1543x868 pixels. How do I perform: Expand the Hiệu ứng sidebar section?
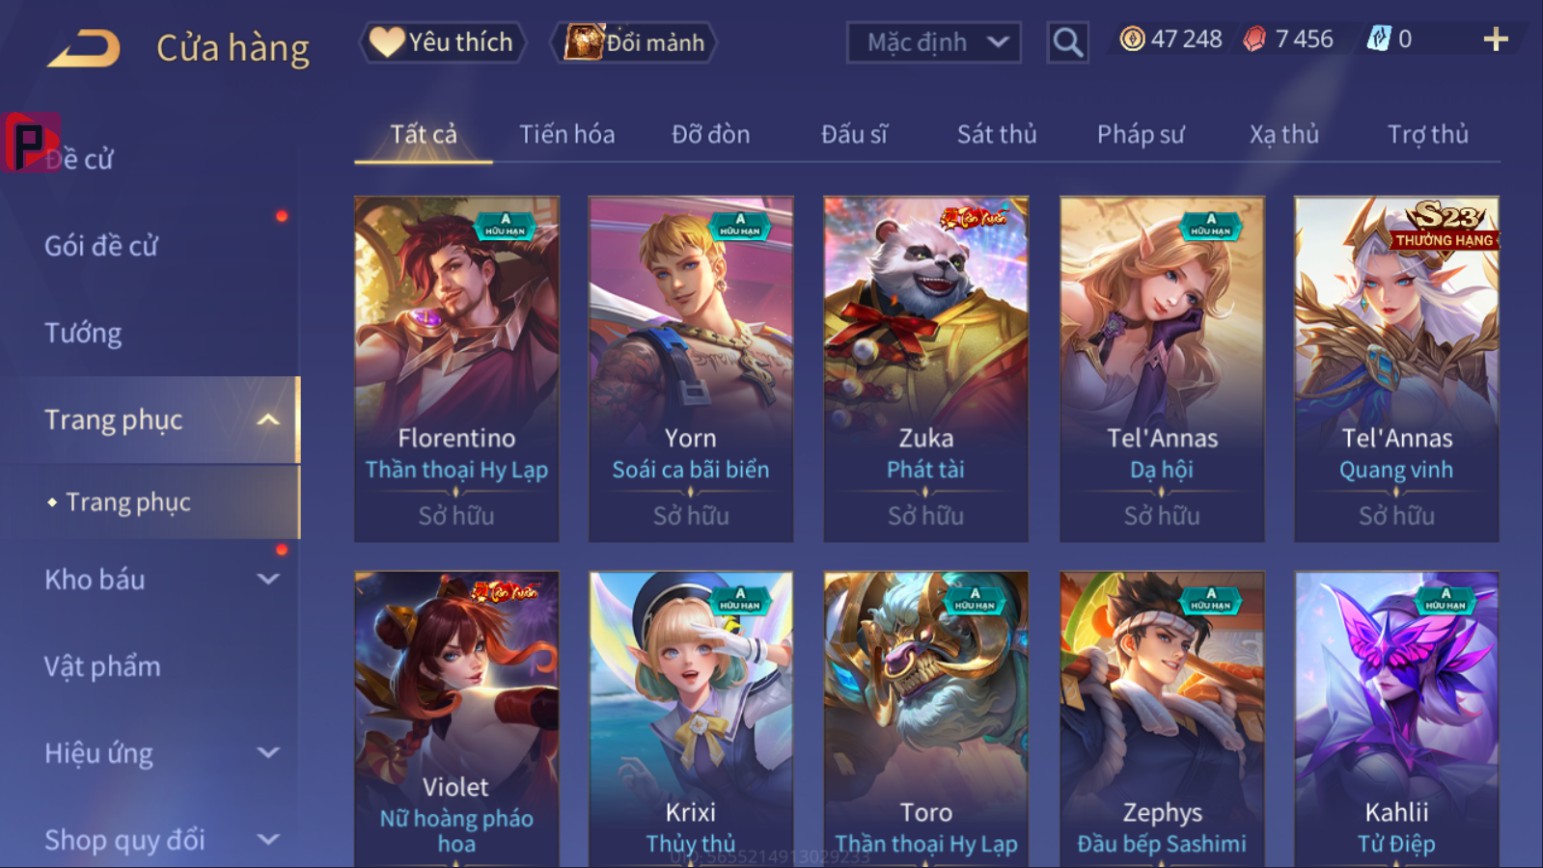(x=268, y=753)
